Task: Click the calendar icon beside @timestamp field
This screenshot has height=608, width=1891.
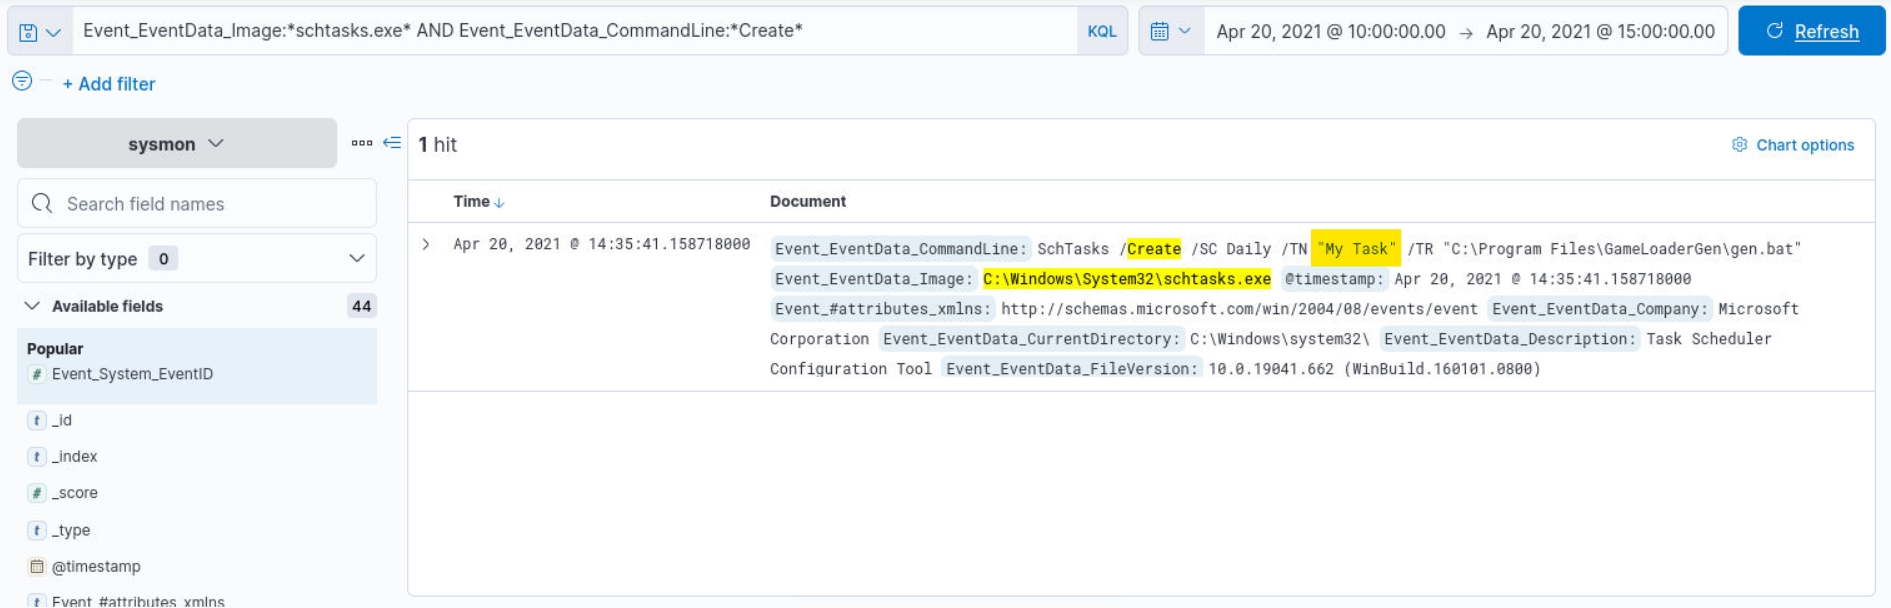Action: tap(37, 567)
